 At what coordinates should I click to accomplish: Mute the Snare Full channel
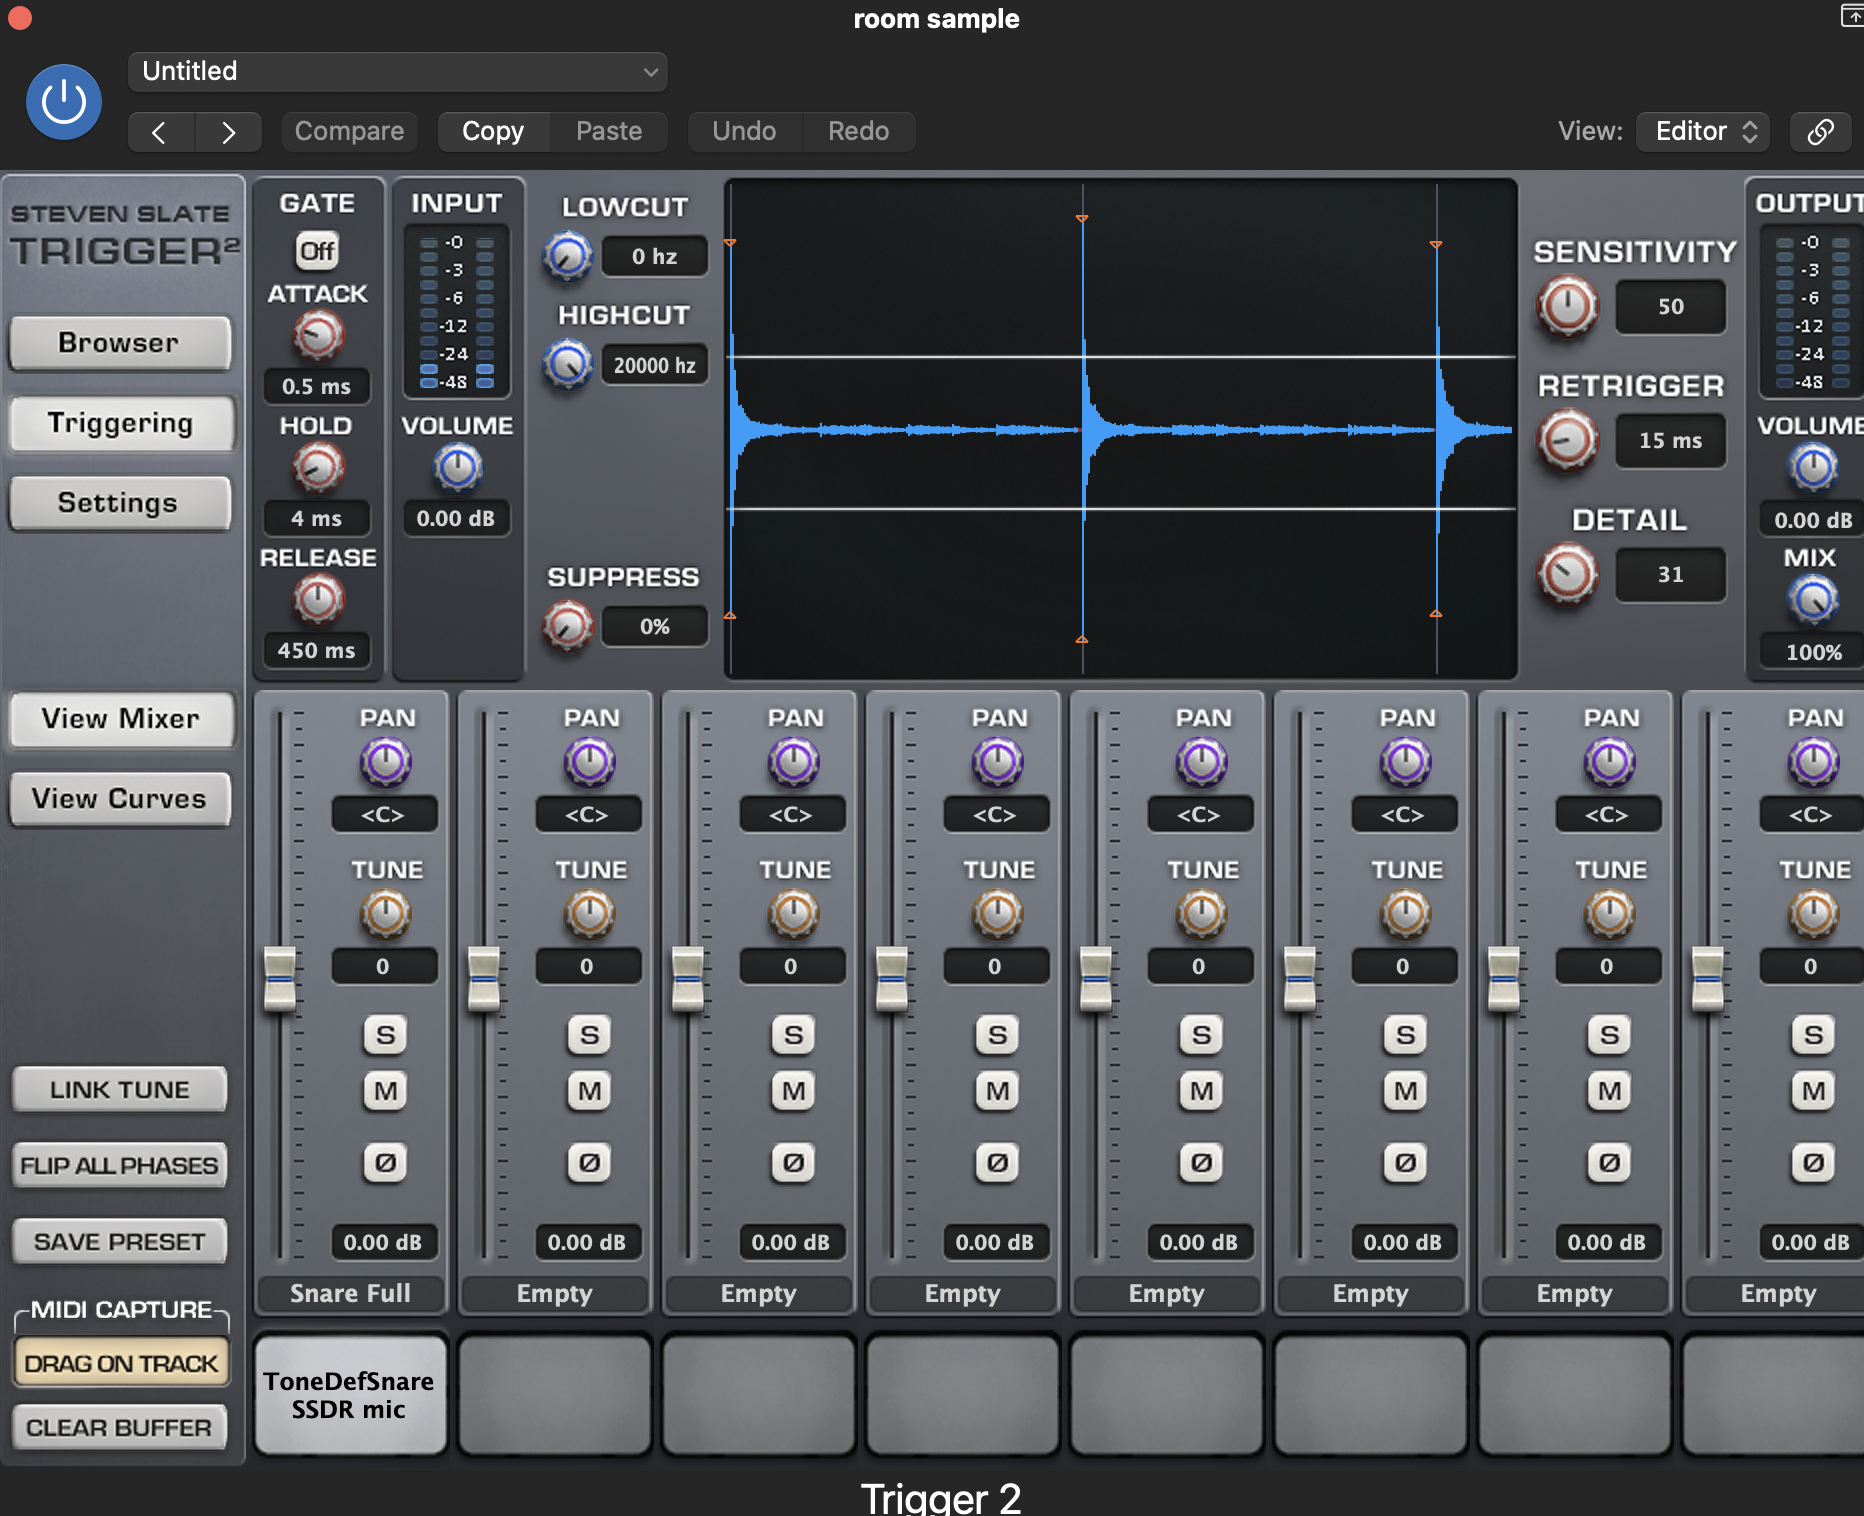pyautogui.click(x=385, y=1090)
